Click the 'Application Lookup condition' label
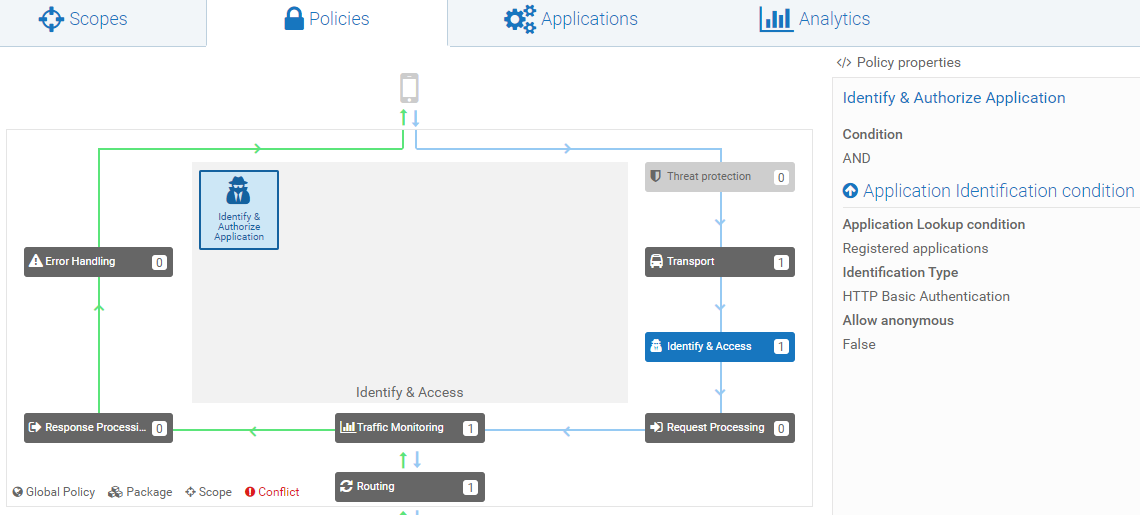Screen dimensions: 1140x515 pos(934,224)
